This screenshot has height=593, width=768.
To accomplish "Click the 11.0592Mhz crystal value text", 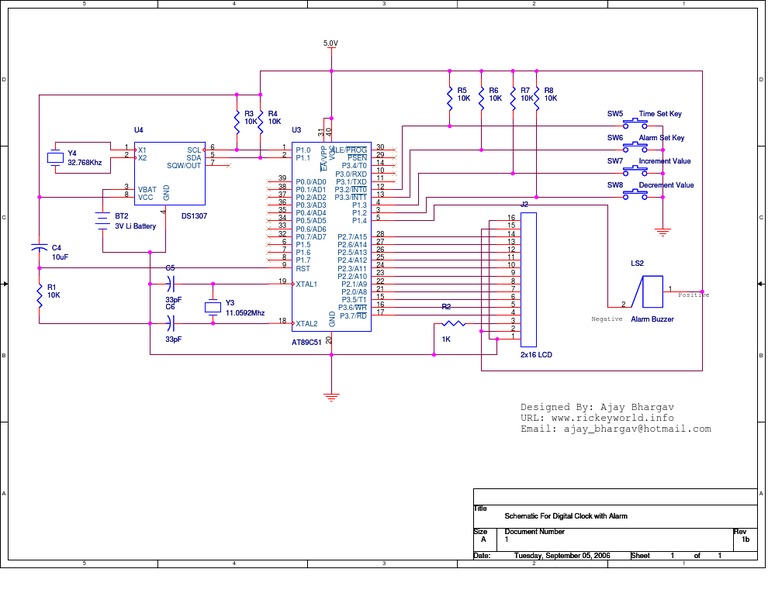I will tap(245, 313).
